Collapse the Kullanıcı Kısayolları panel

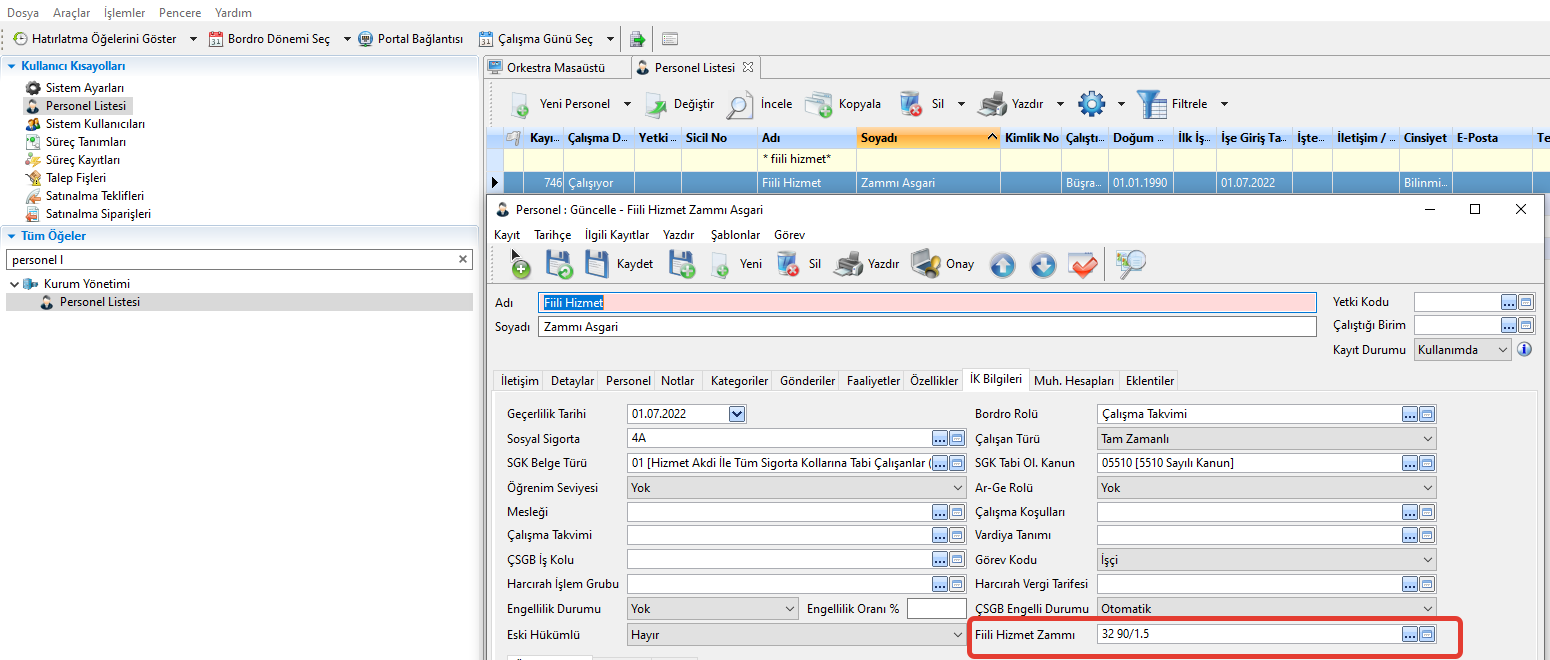(11, 66)
